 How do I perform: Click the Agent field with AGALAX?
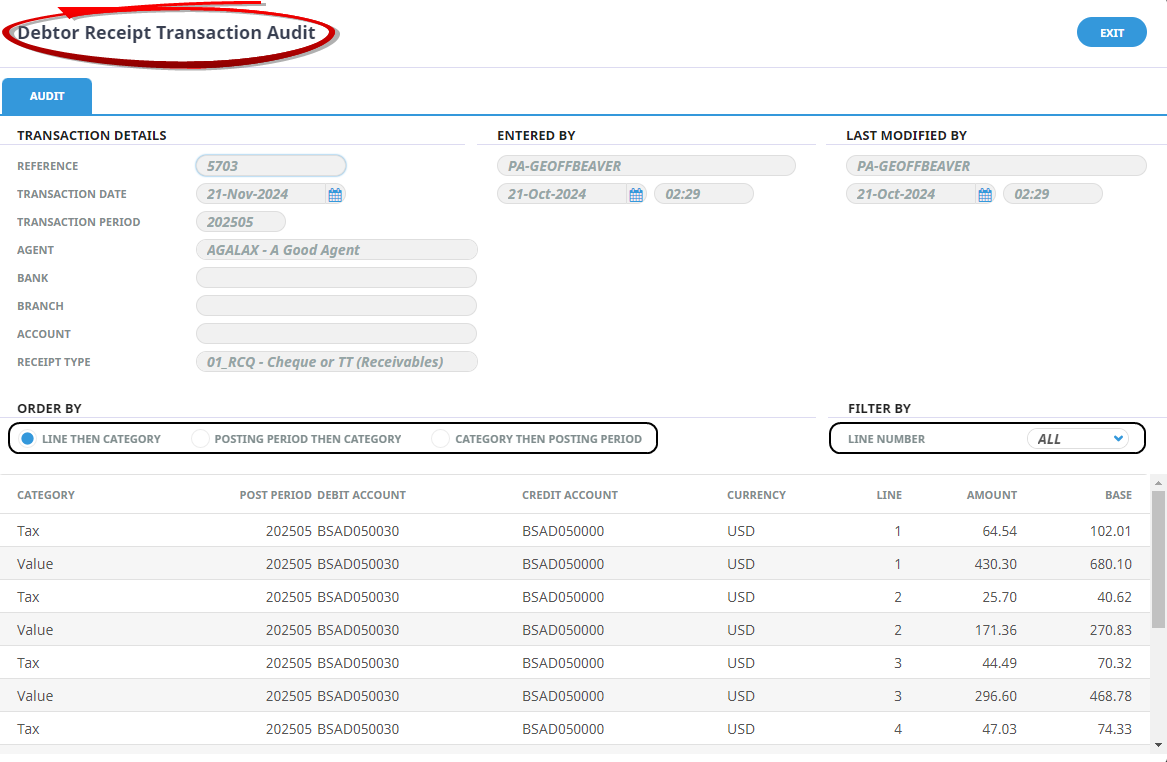336,250
